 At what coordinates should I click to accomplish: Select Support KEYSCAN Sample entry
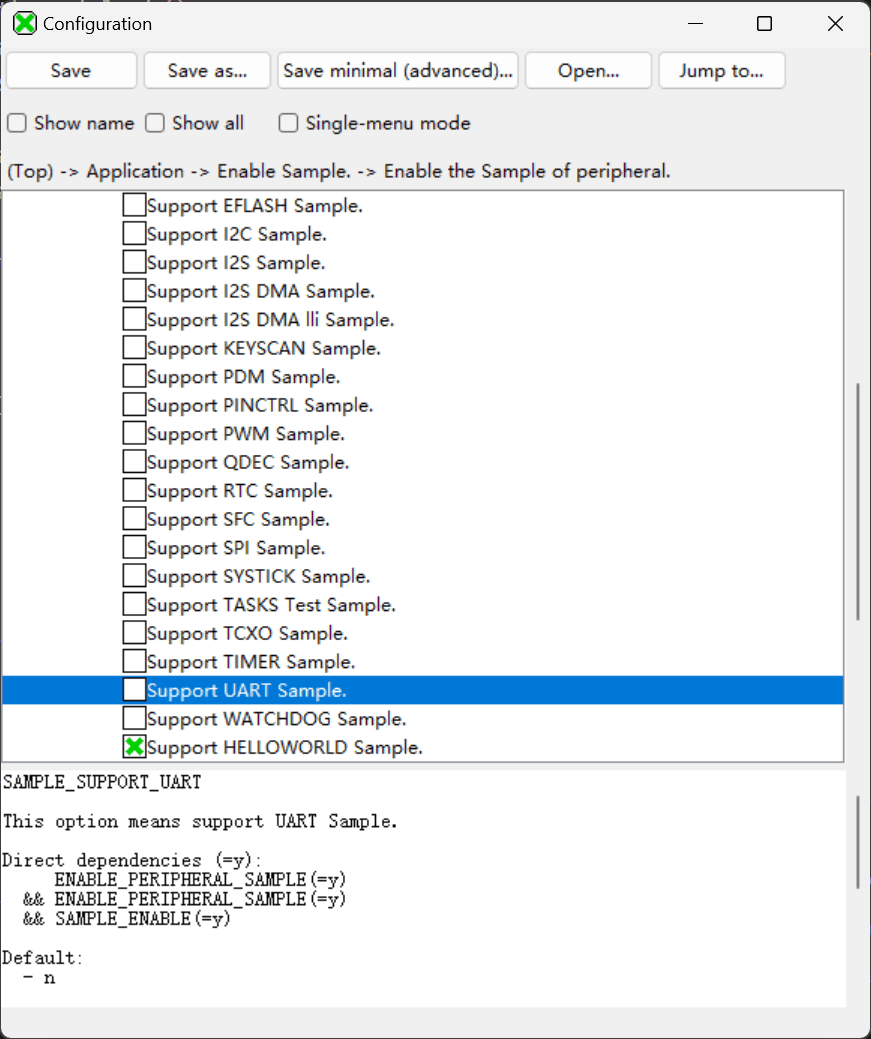[263, 348]
